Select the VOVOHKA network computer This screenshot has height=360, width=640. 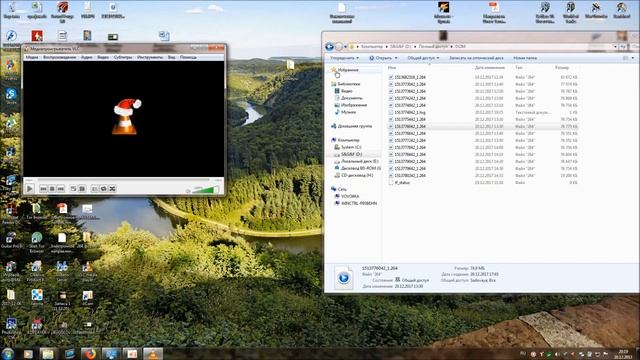pos(350,196)
